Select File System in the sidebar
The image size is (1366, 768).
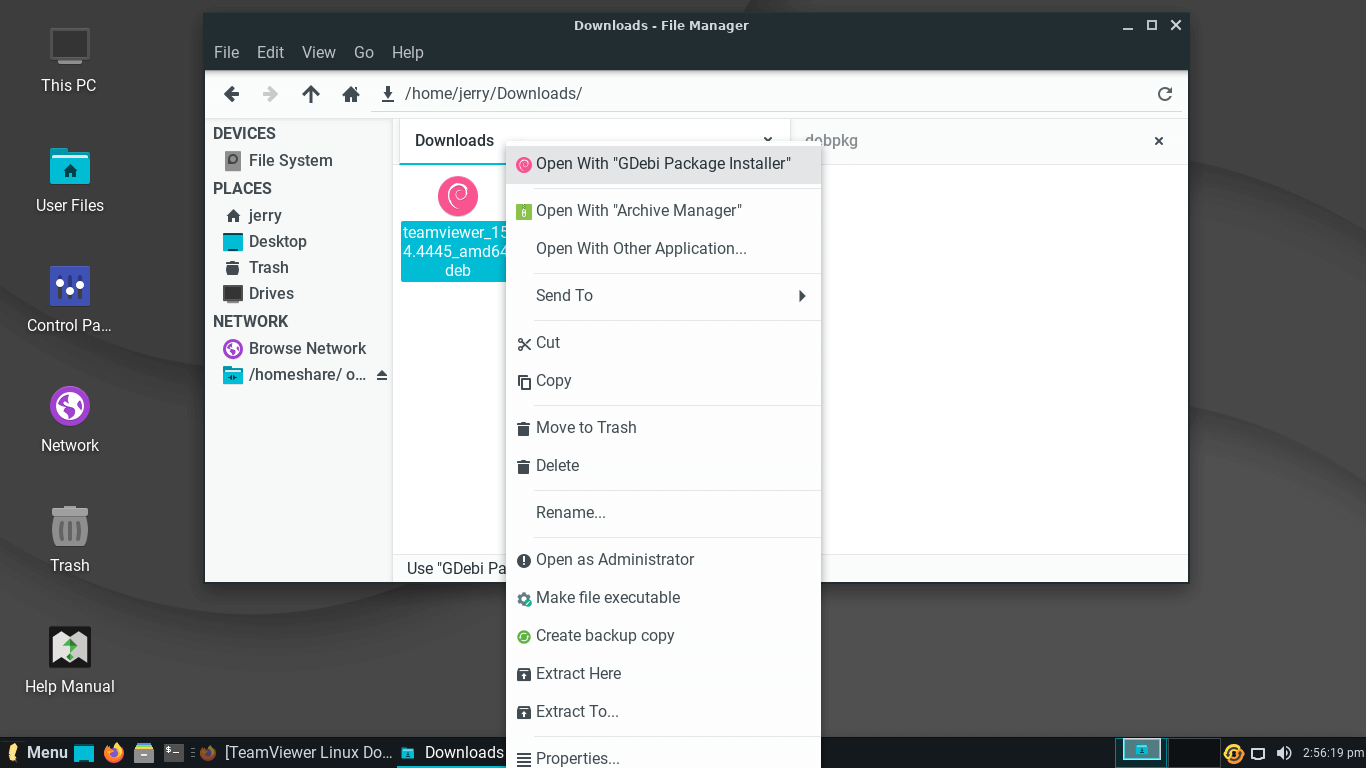(x=290, y=160)
